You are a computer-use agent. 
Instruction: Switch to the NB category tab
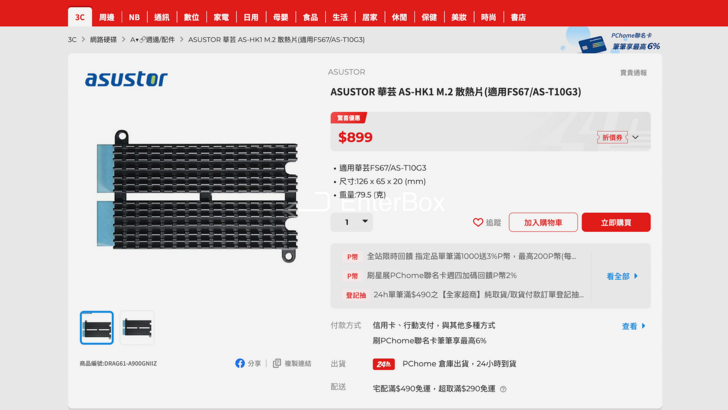click(x=134, y=17)
